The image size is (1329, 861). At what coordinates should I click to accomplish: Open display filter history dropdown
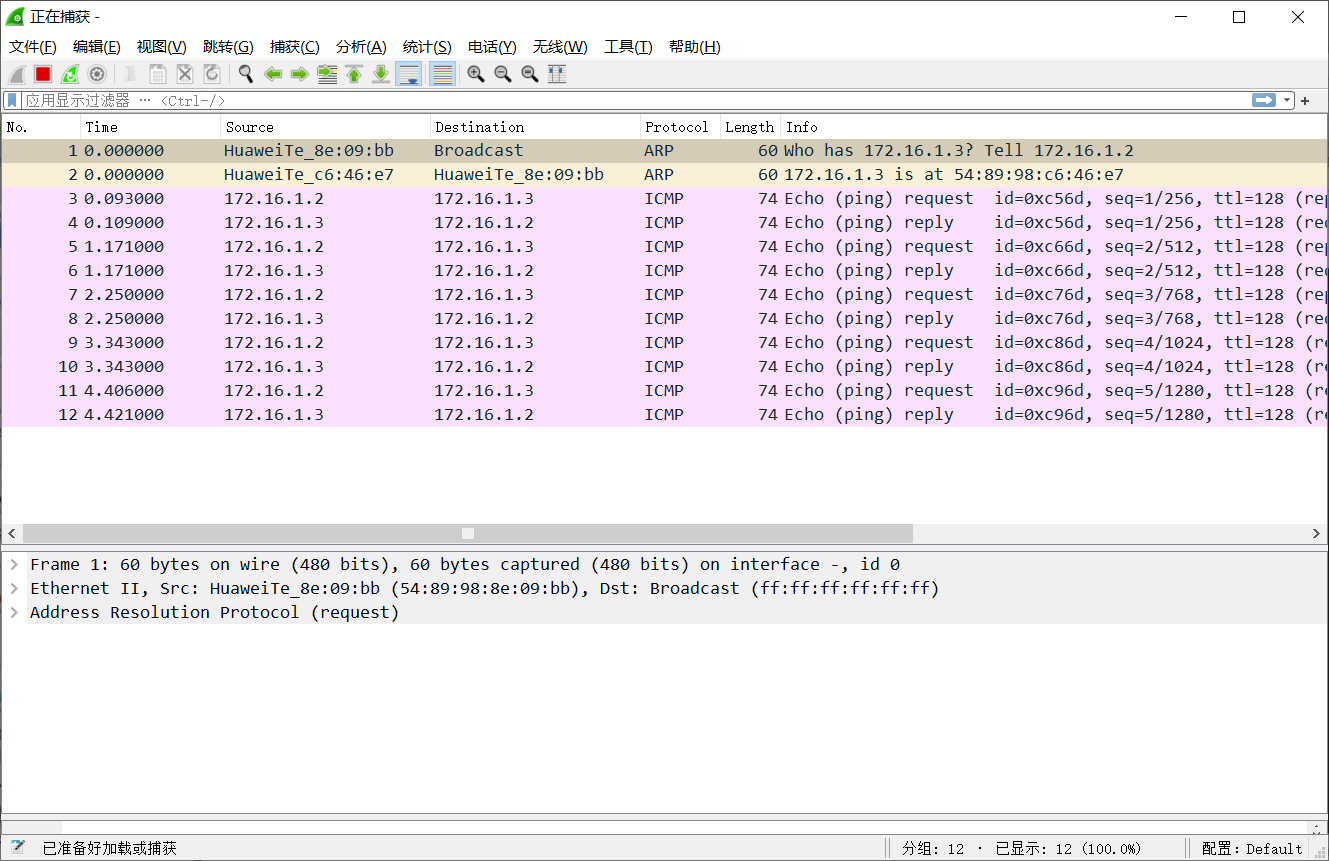point(1288,101)
